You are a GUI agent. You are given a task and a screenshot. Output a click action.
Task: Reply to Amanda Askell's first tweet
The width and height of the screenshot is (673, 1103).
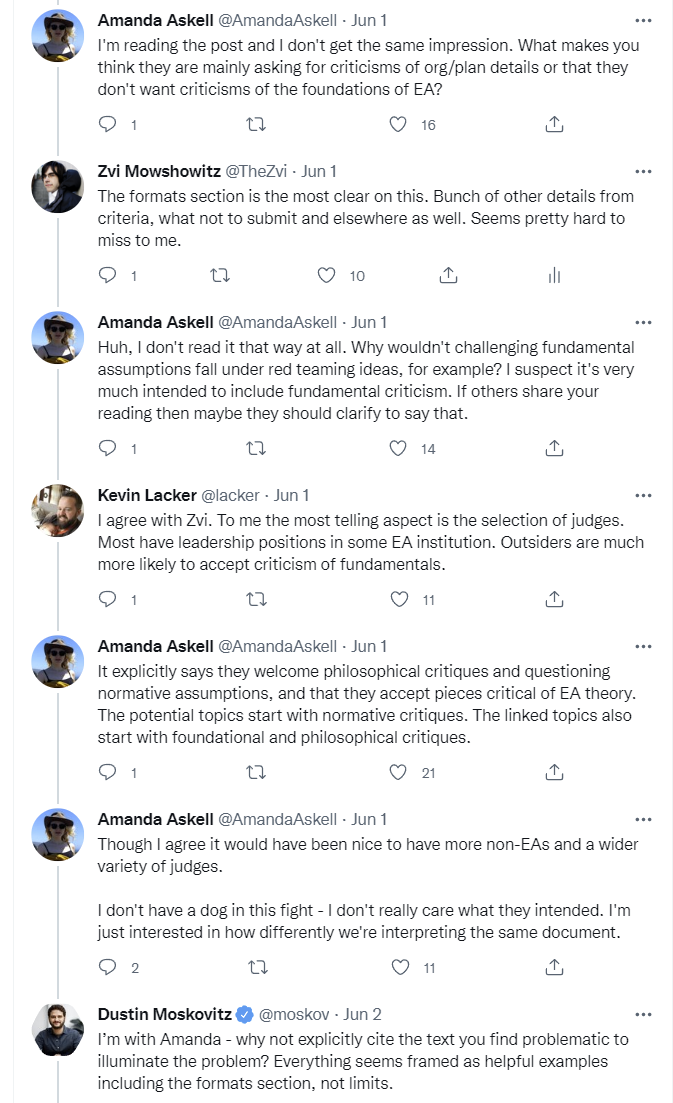[x=108, y=125]
